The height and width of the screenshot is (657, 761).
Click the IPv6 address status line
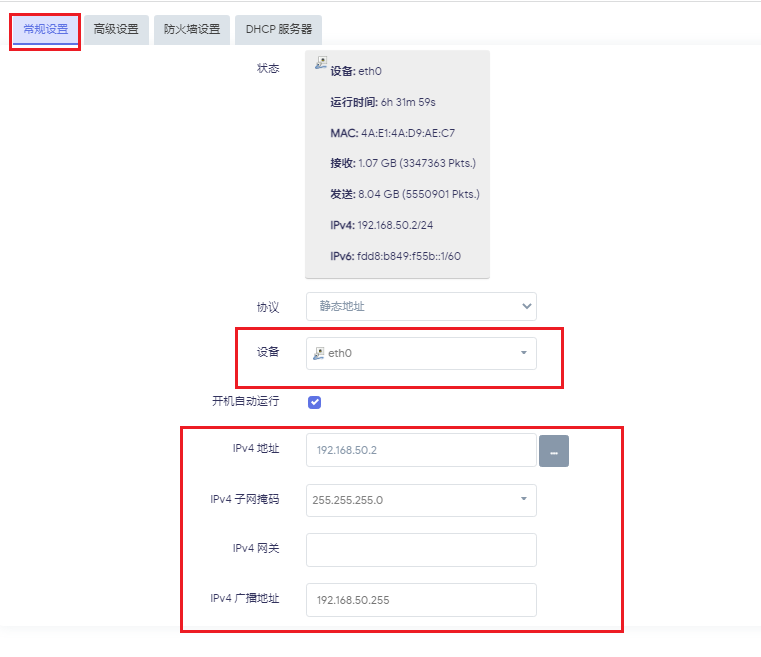click(x=395, y=256)
